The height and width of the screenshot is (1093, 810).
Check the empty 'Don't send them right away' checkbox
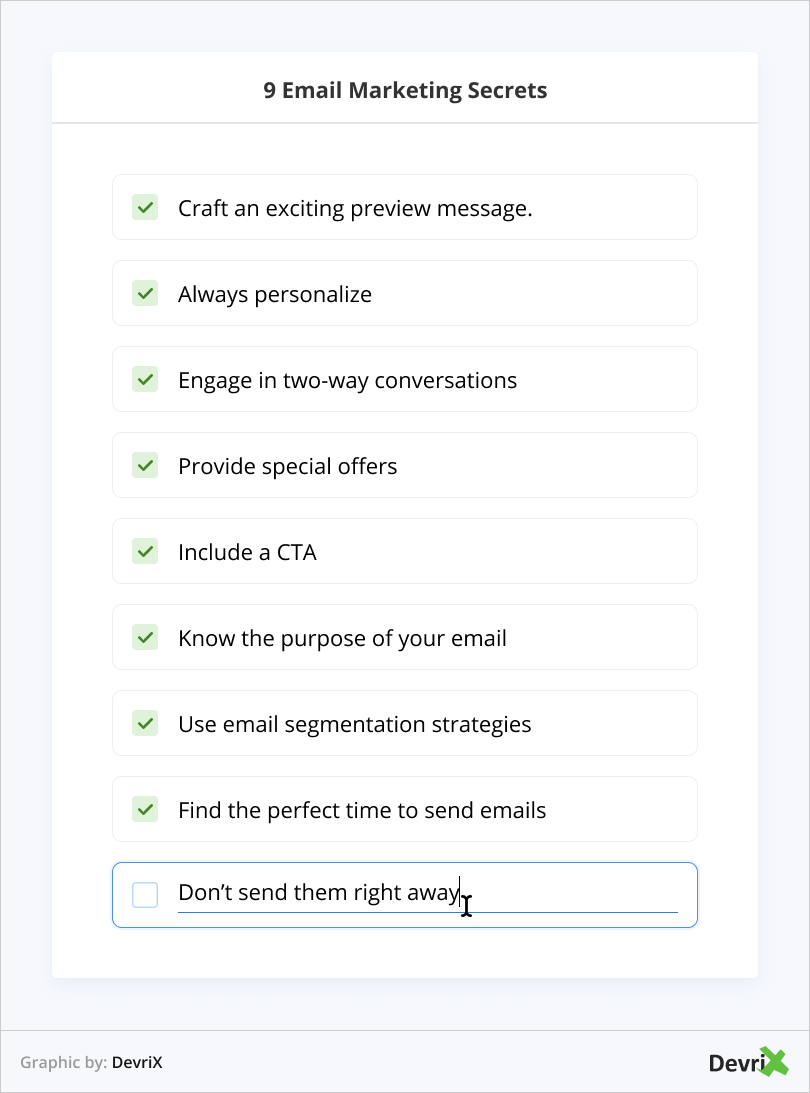145,895
